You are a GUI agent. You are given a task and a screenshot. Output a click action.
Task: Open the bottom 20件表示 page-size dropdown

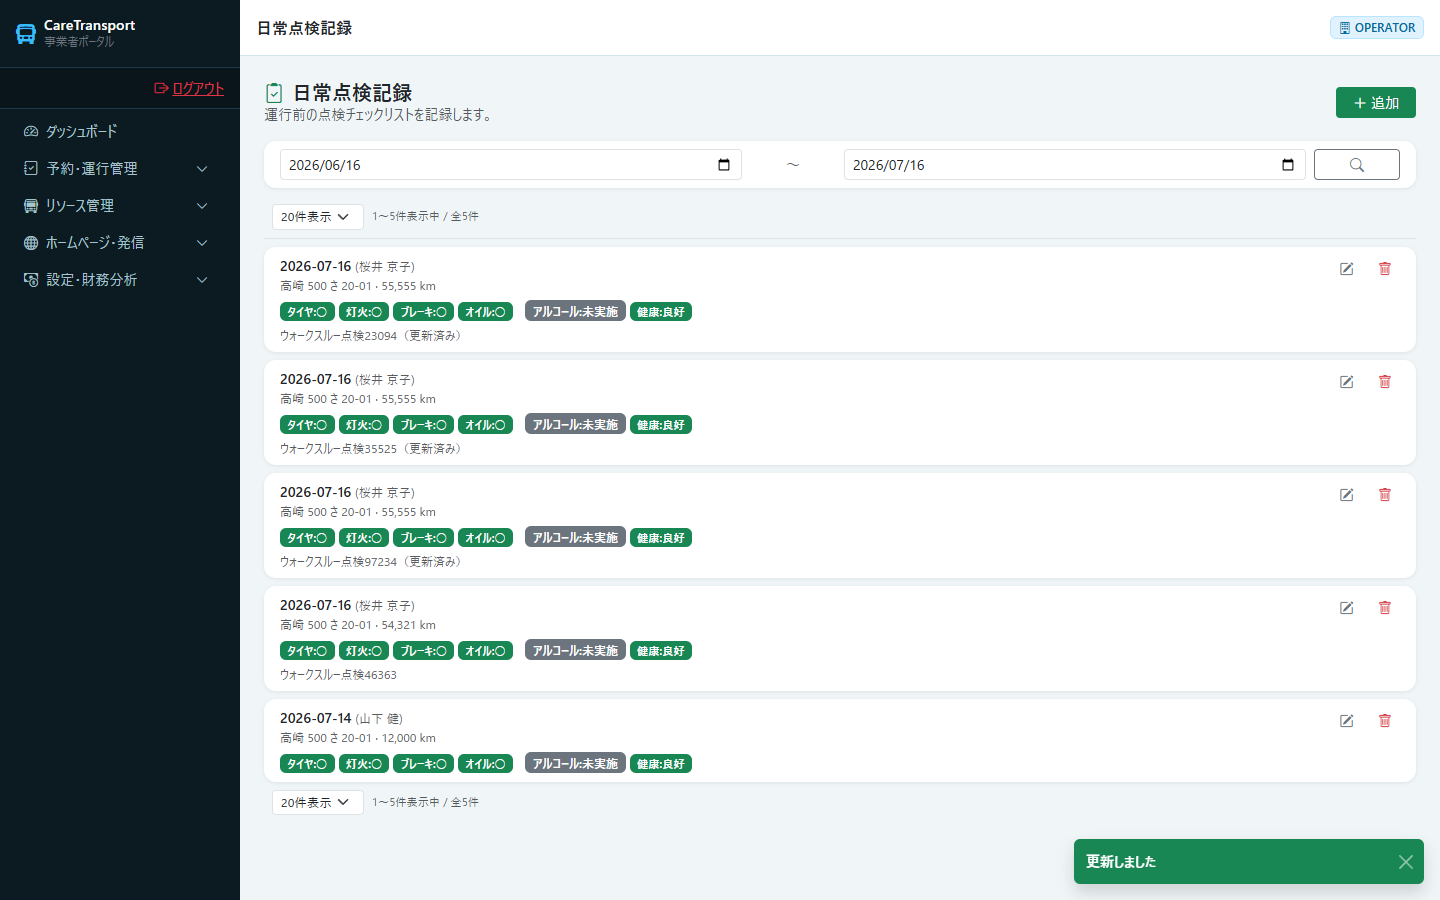tap(317, 803)
